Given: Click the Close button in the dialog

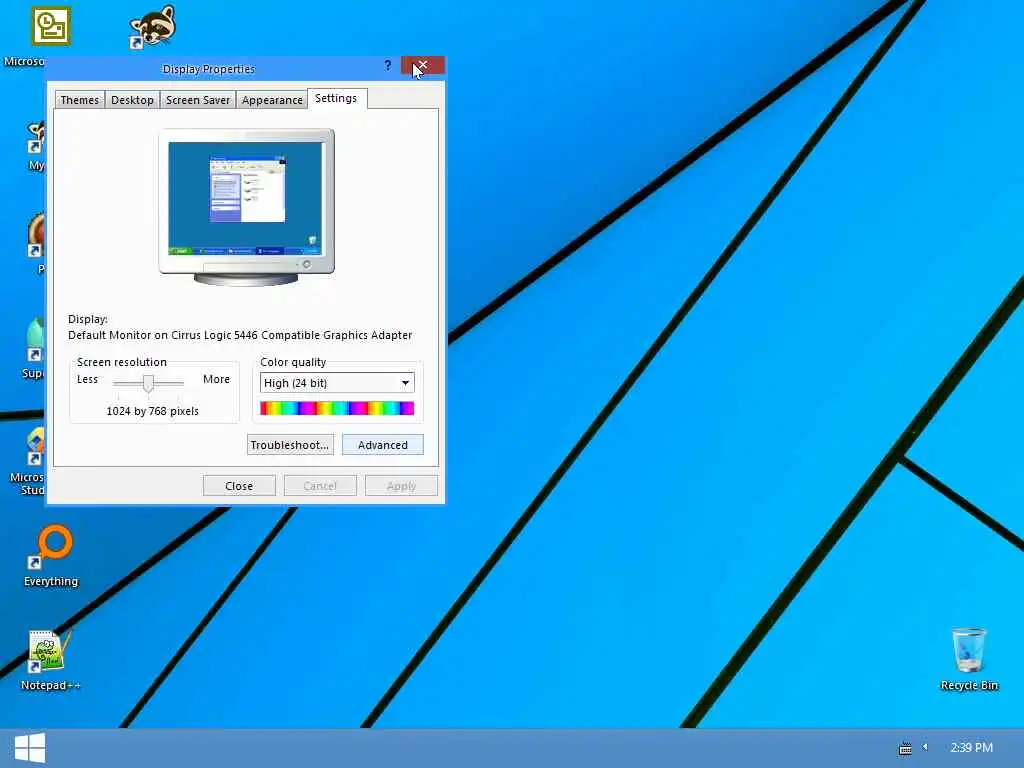Looking at the screenshot, I should pyautogui.click(x=239, y=486).
